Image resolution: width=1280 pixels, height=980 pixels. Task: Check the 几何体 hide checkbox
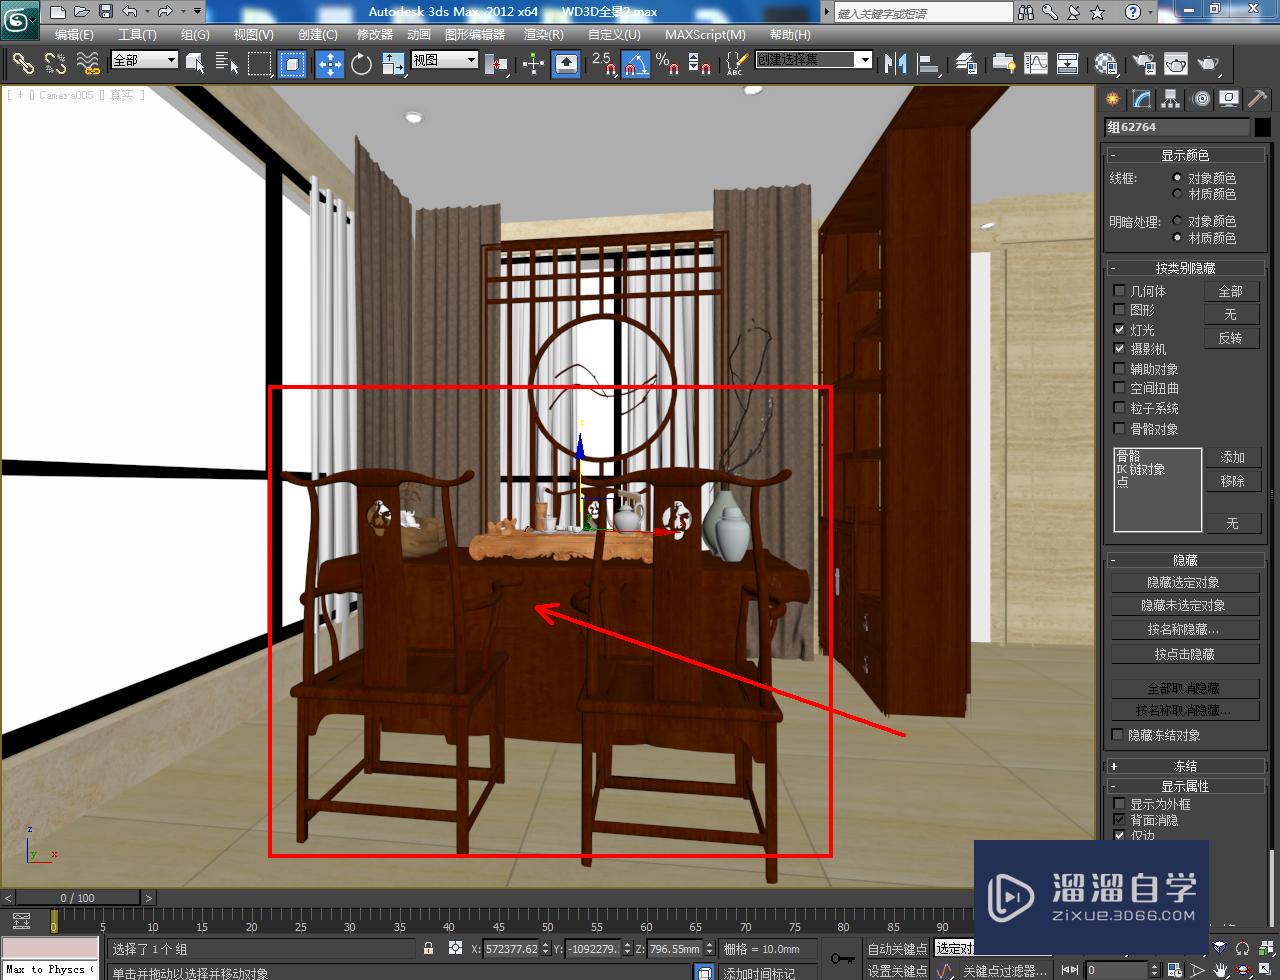click(x=1119, y=290)
